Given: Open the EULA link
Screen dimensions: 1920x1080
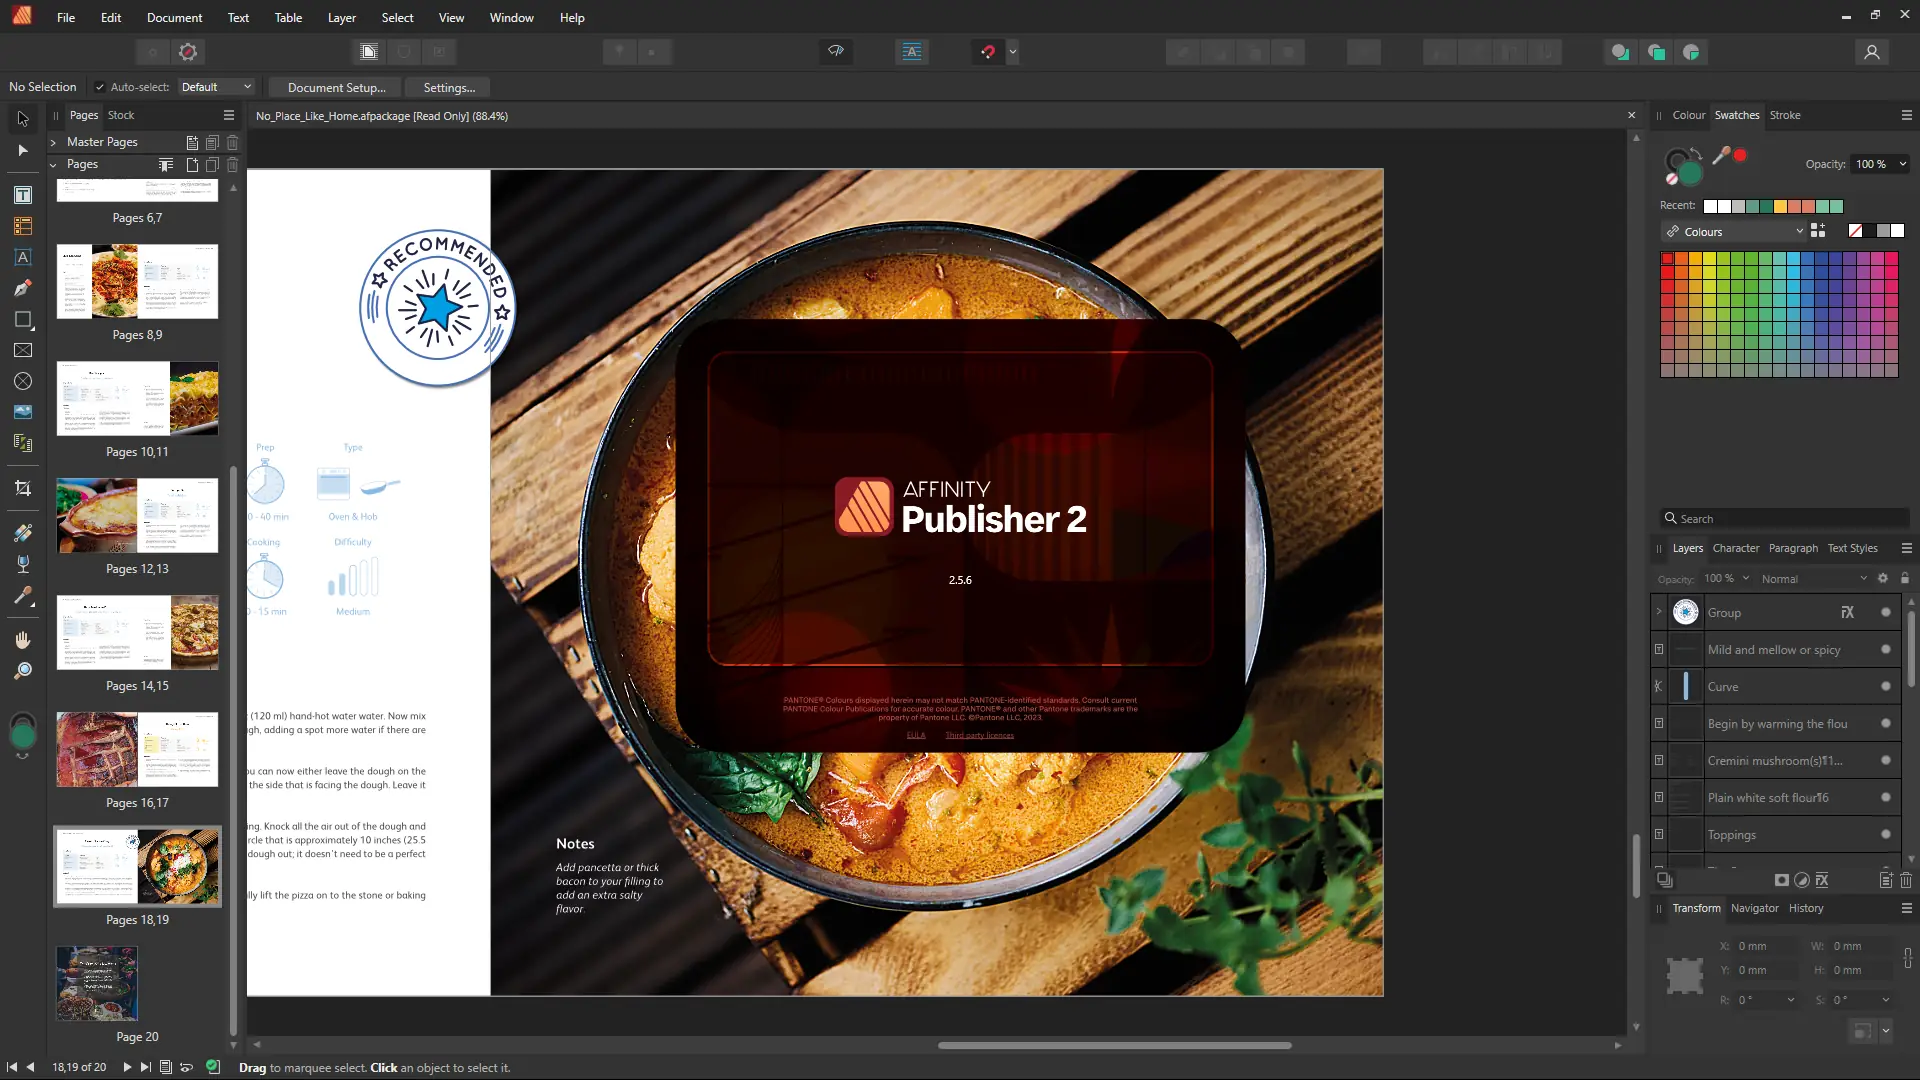Looking at the screenshot, I should click(915, 736).
